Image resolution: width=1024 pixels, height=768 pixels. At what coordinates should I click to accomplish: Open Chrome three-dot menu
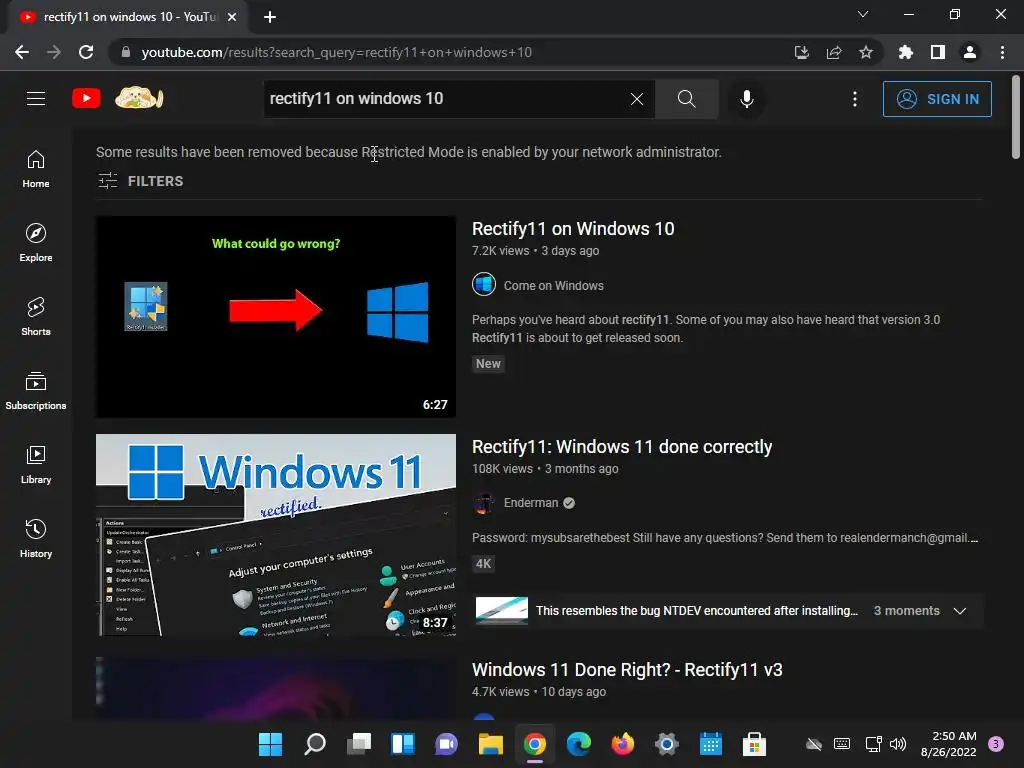click(1002, 52)
